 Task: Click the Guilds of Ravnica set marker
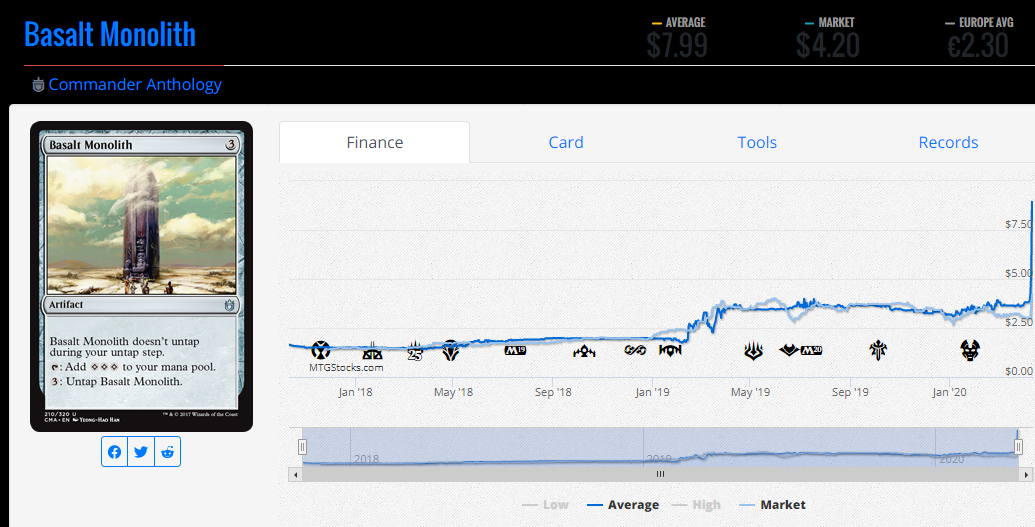point(584,351)
